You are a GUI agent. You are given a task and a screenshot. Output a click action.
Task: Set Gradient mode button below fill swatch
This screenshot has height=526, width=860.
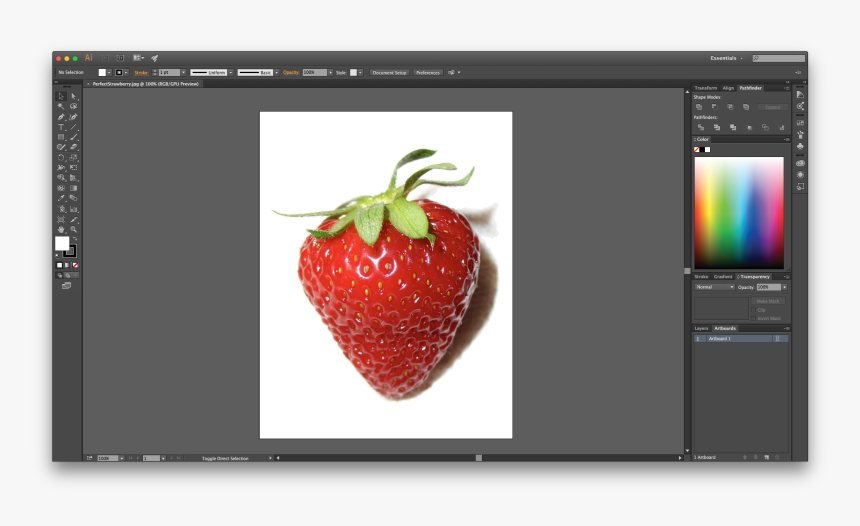coord(67,265)
